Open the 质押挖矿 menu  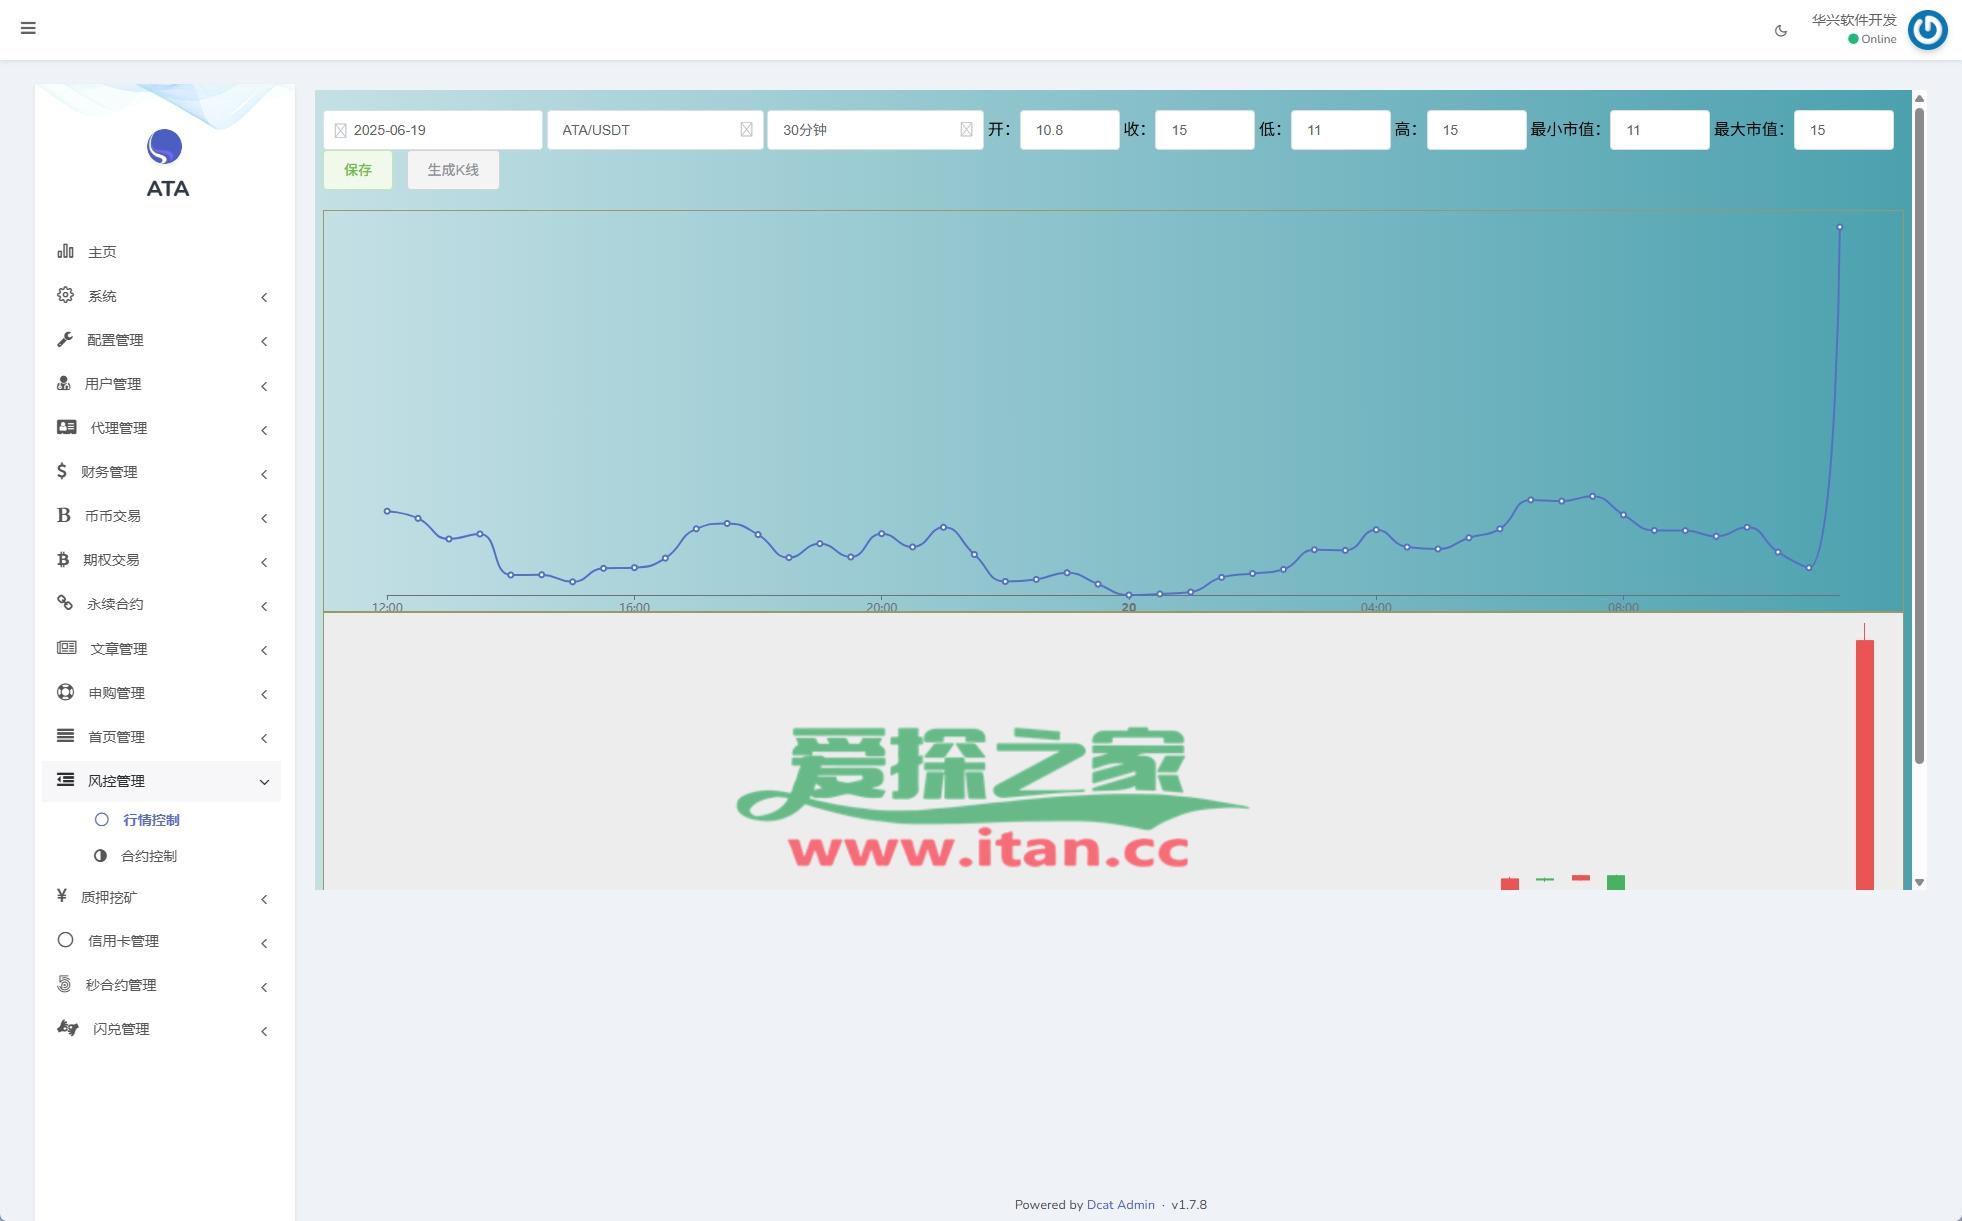(161, 897)
